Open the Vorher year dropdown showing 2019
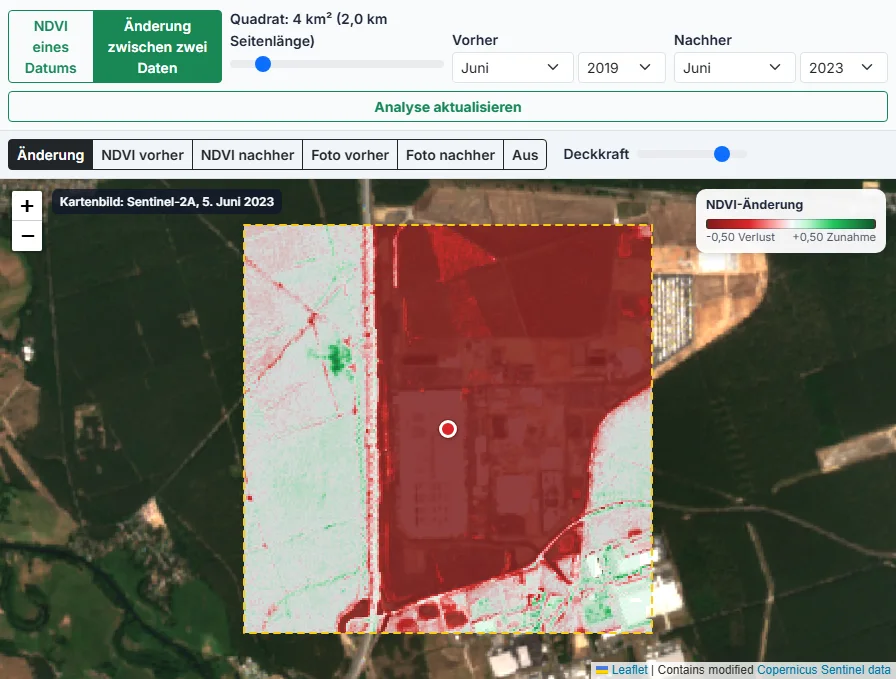896x679 pixels. point(622,67)
